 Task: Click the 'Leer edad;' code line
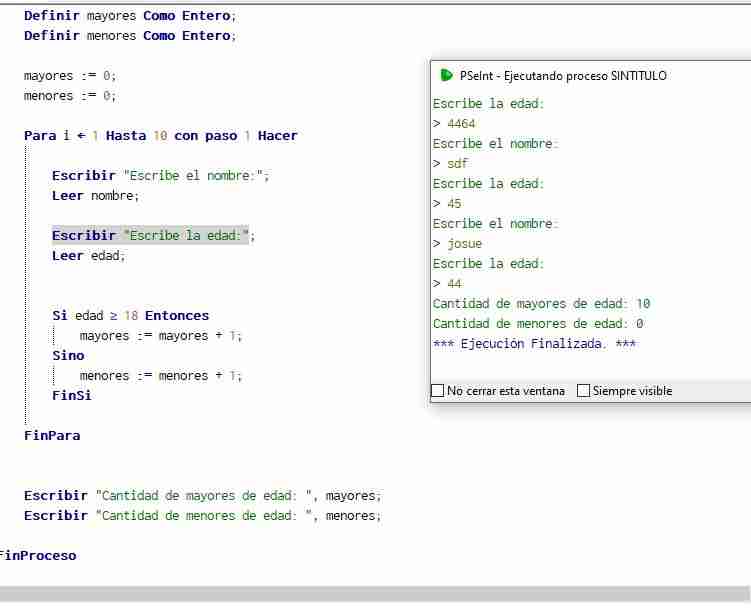(x=89, y=255)
